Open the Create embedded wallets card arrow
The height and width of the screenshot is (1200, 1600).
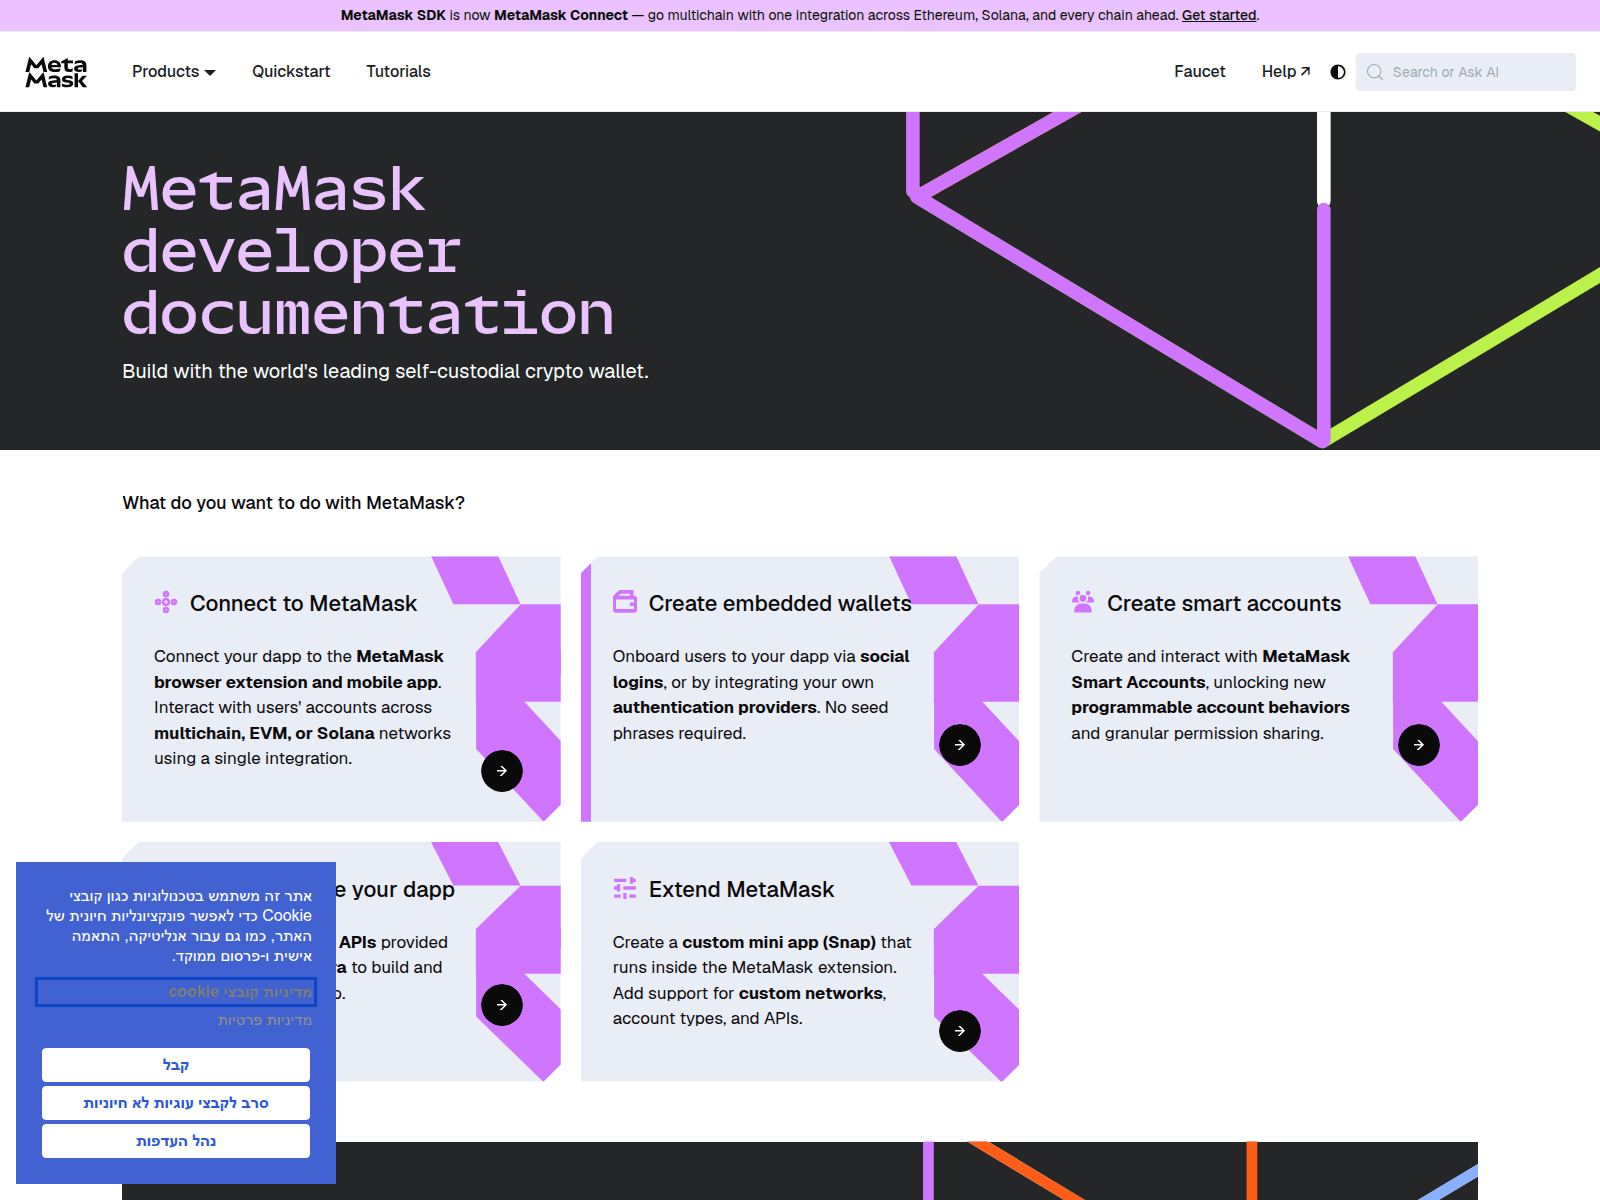click(x=960, y=745)
